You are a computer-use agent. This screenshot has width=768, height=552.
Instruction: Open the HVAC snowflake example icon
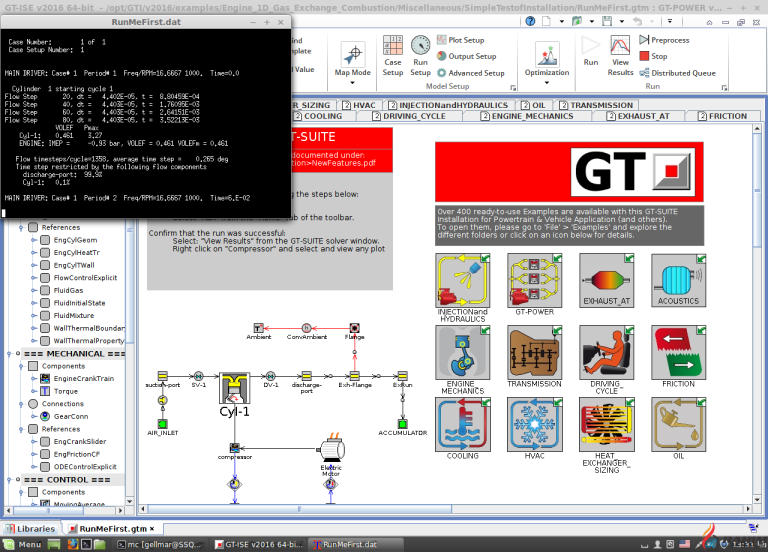(534, 425)
